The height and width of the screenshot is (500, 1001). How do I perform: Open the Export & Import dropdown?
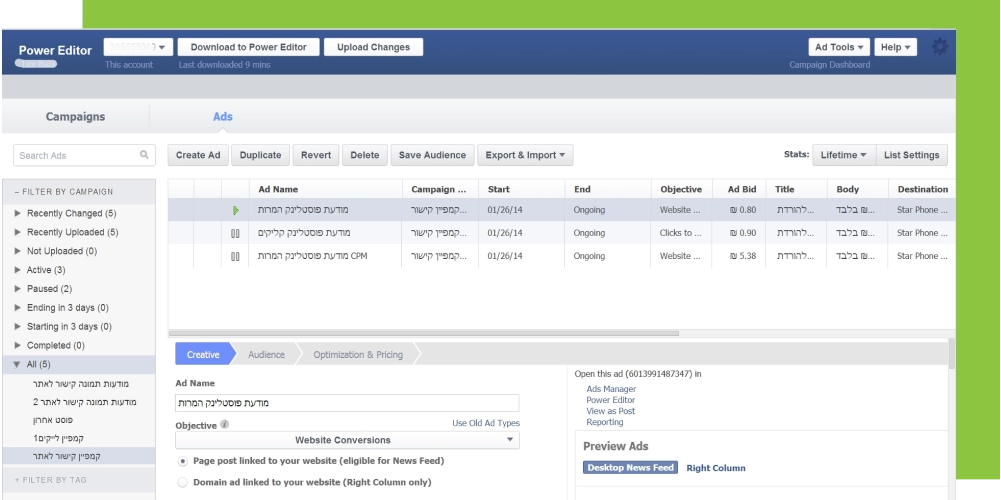pyautogui.click(x=526, y=155)
